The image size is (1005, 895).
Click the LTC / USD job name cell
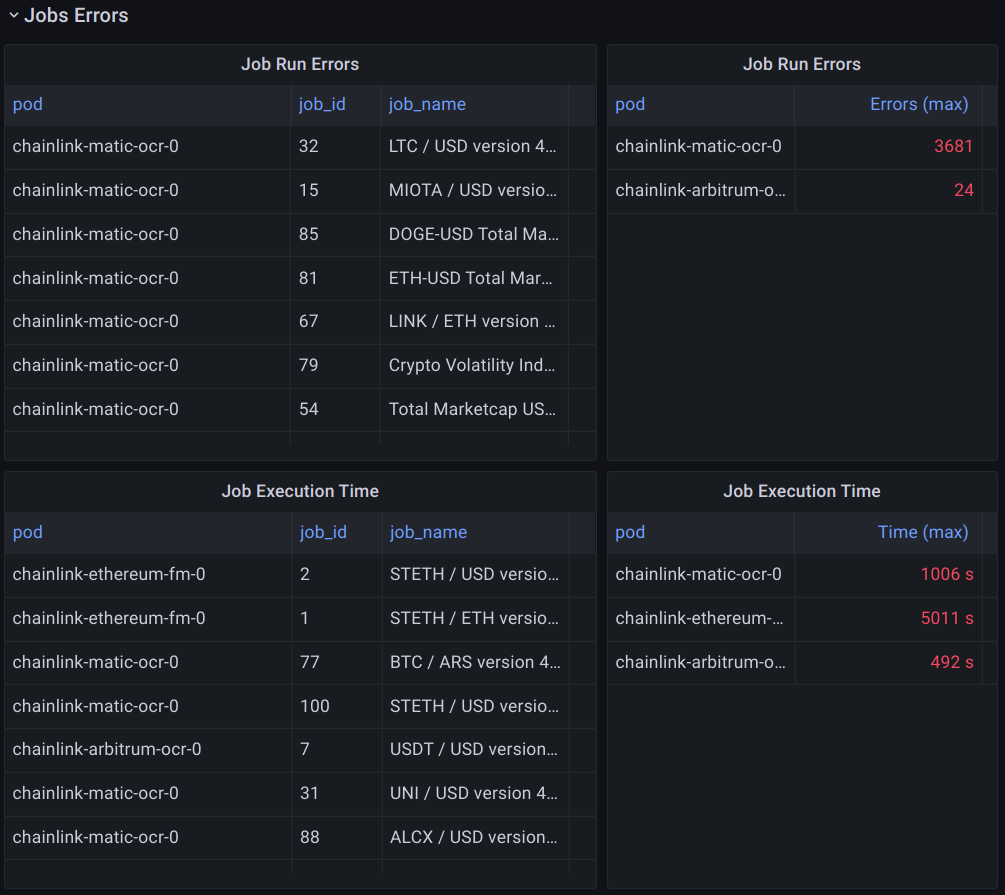[472, 146]
